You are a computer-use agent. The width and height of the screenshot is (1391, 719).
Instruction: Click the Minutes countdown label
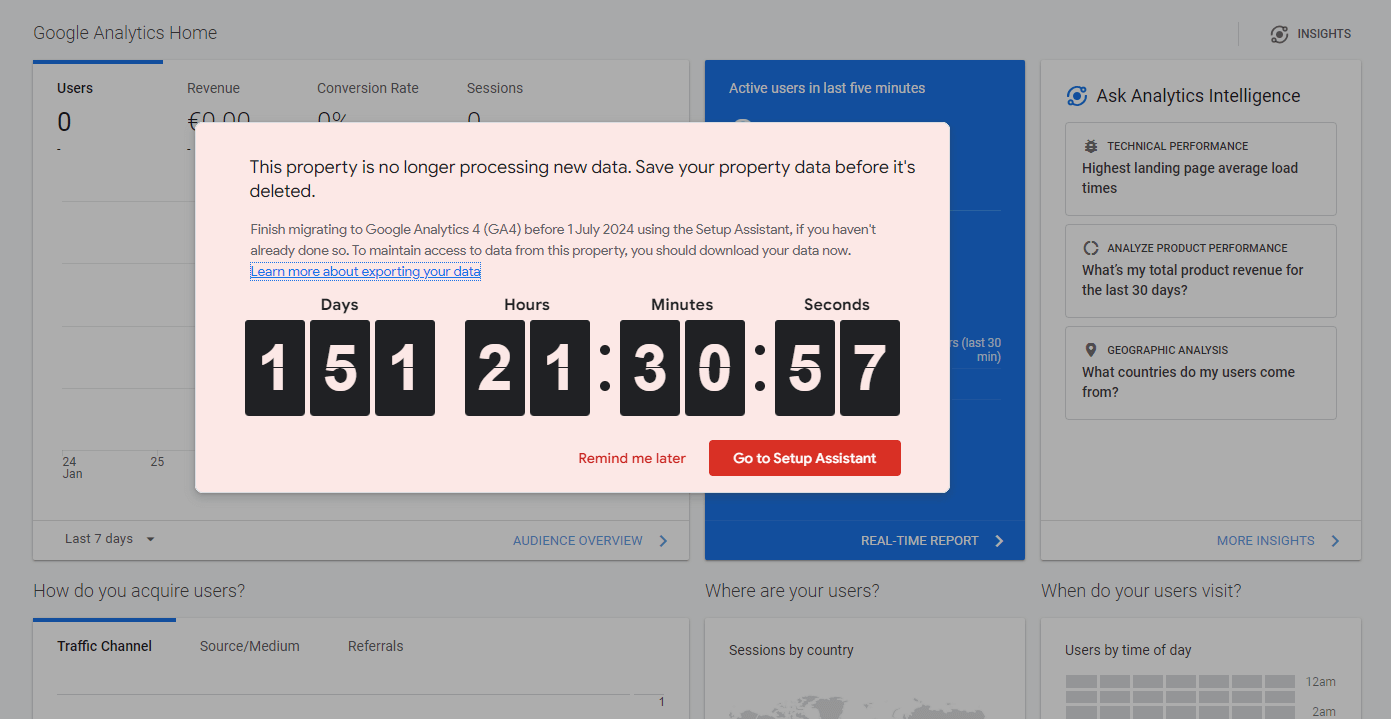682,305
